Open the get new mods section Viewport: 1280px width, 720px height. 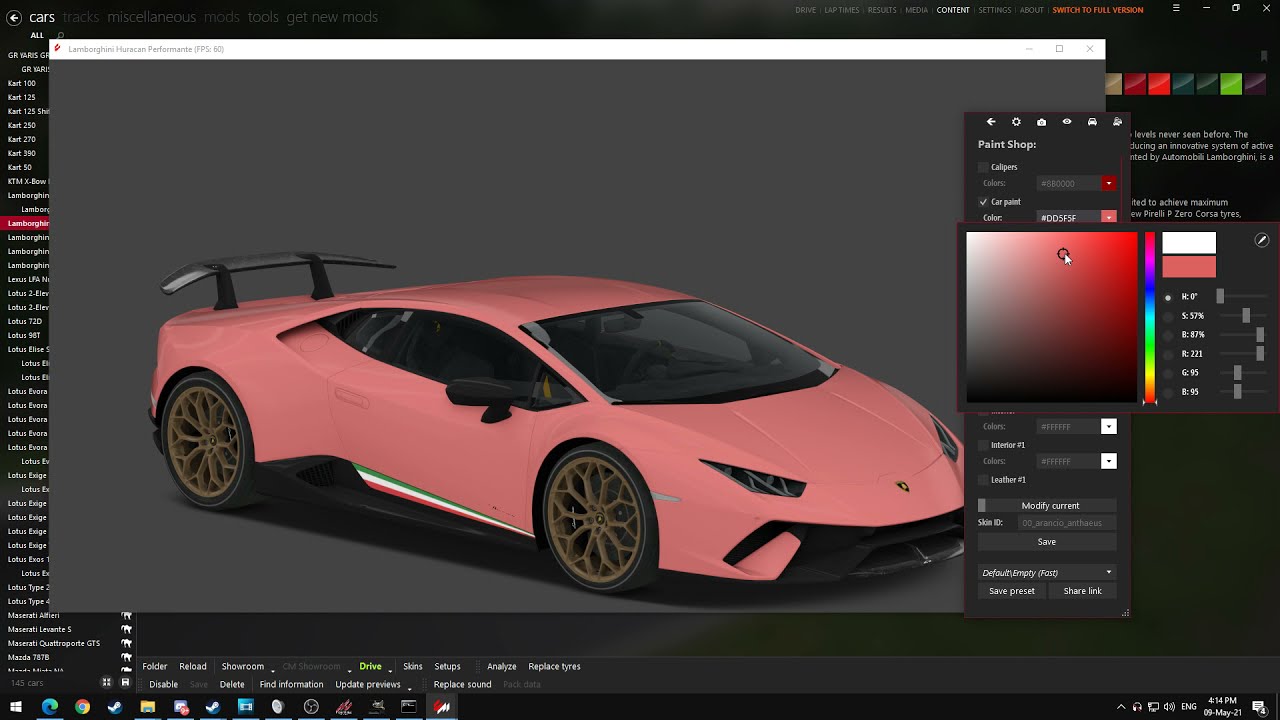332,17
